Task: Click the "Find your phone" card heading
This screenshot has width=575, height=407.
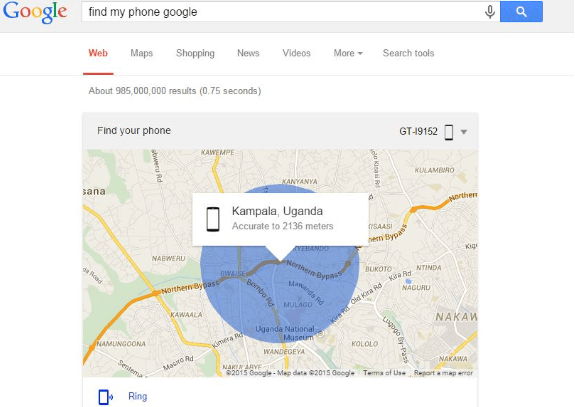Action: (134, 131)
